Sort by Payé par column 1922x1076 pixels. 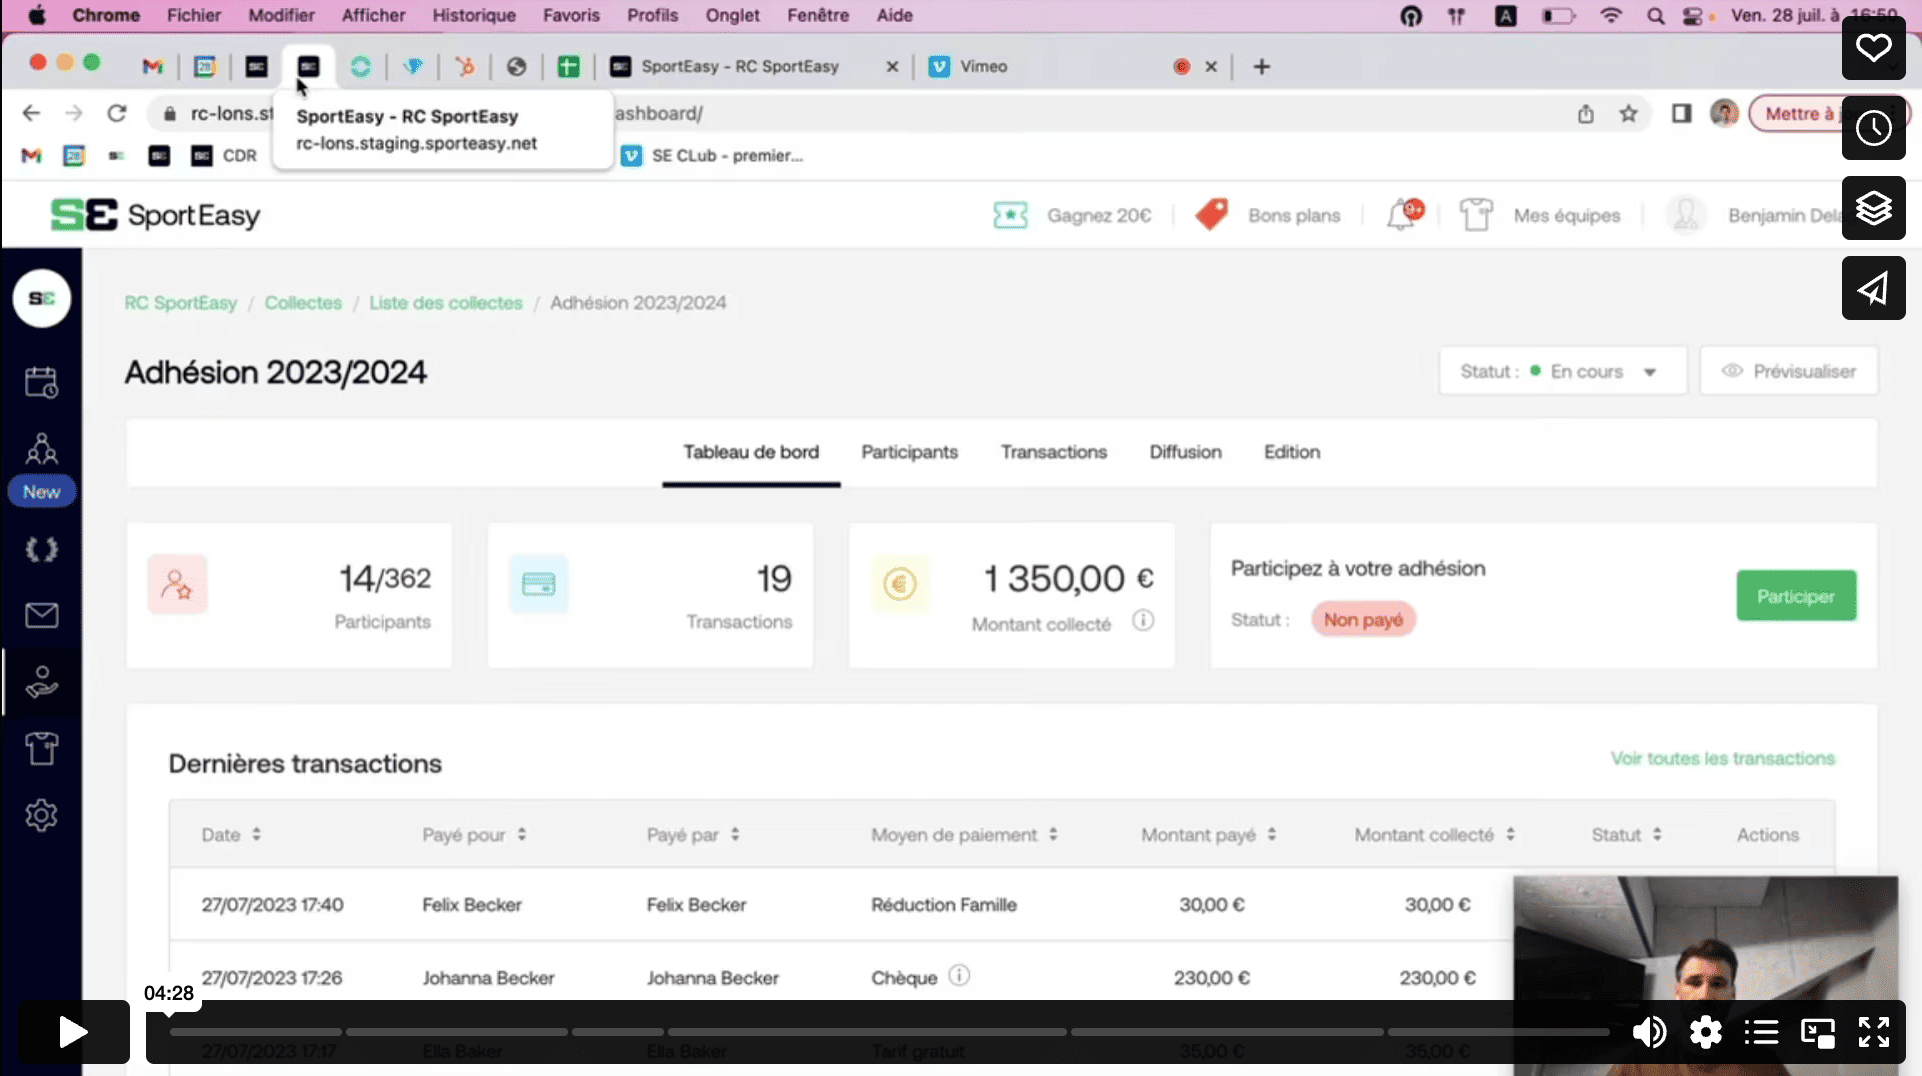pyautogui.click(x=693, y=834)
